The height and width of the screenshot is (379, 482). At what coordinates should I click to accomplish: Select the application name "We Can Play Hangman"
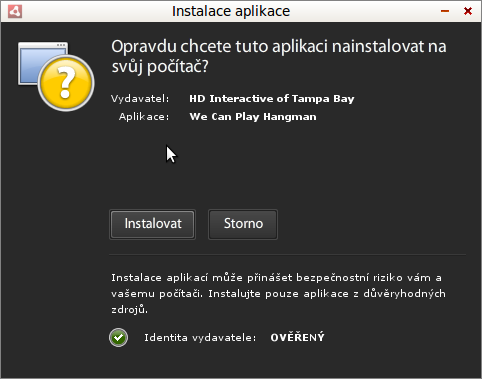click(253, 117)
